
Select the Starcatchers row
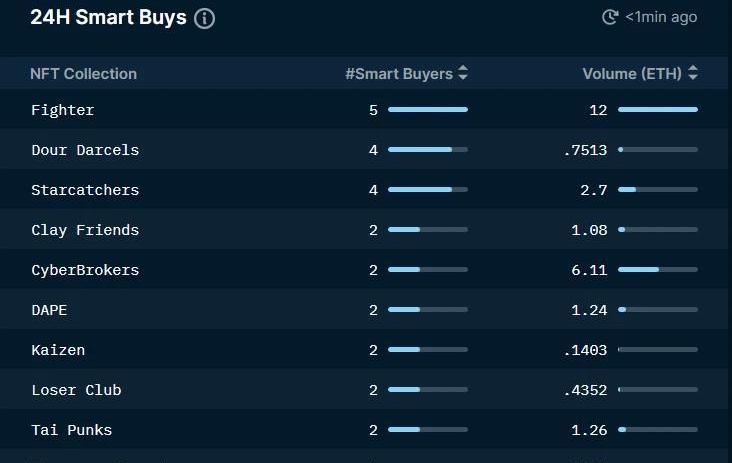pyautogui.click(x=85, y=190)
